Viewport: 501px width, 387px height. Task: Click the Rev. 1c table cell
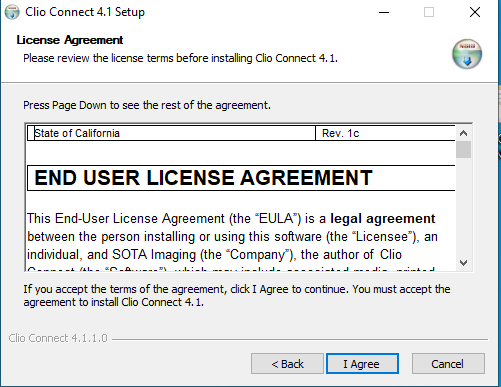385,133
